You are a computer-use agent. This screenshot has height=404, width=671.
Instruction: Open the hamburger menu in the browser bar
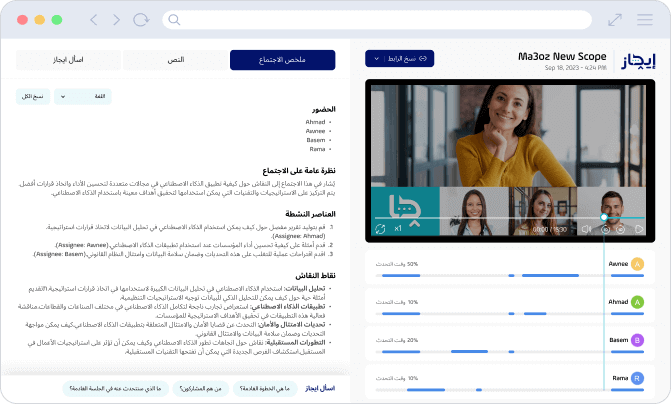644,20
